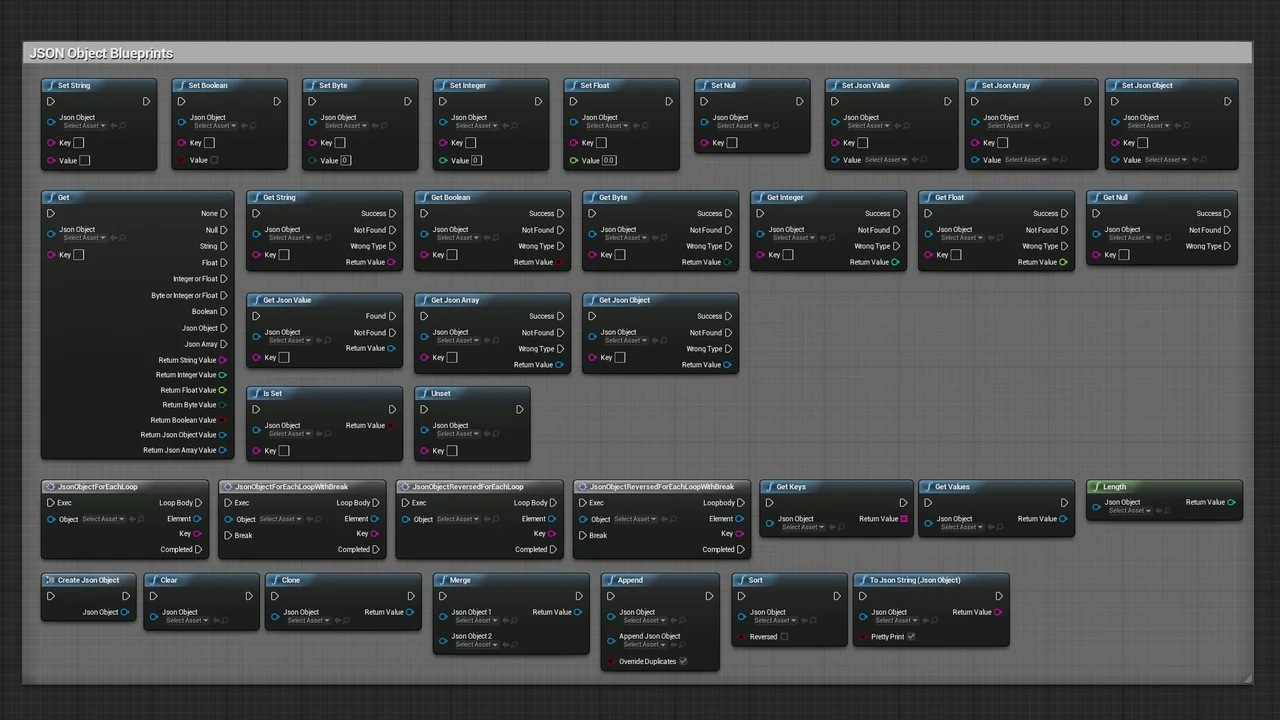Click the Json Object output pin on Create Json Object

pos(125,612)
